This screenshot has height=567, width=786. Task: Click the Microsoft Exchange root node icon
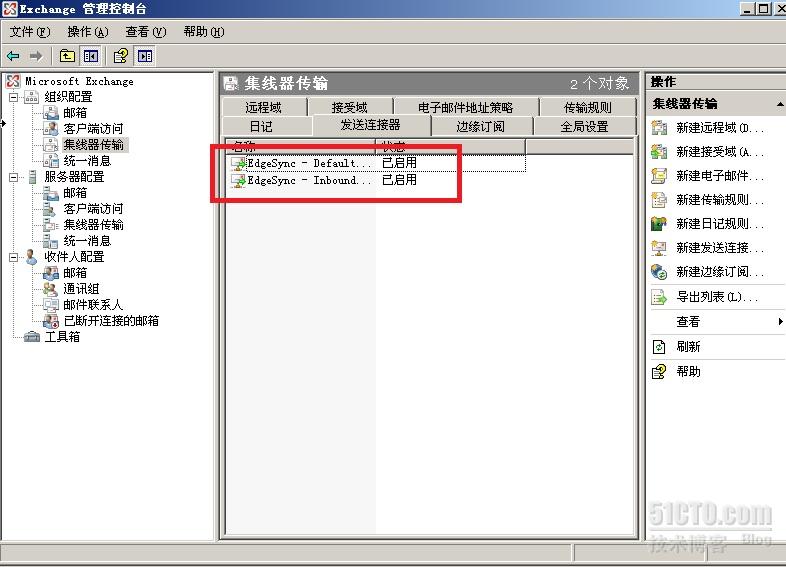point(13,81)
